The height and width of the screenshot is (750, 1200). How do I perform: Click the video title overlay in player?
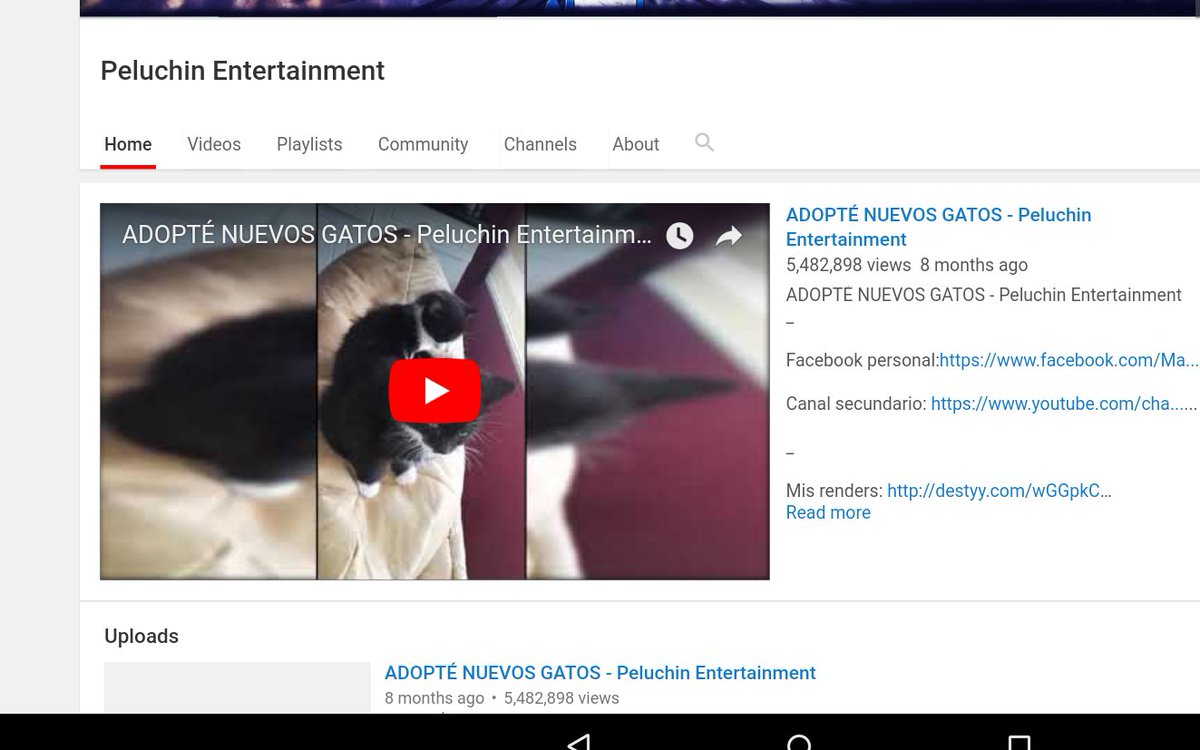(x=386, y=235)
